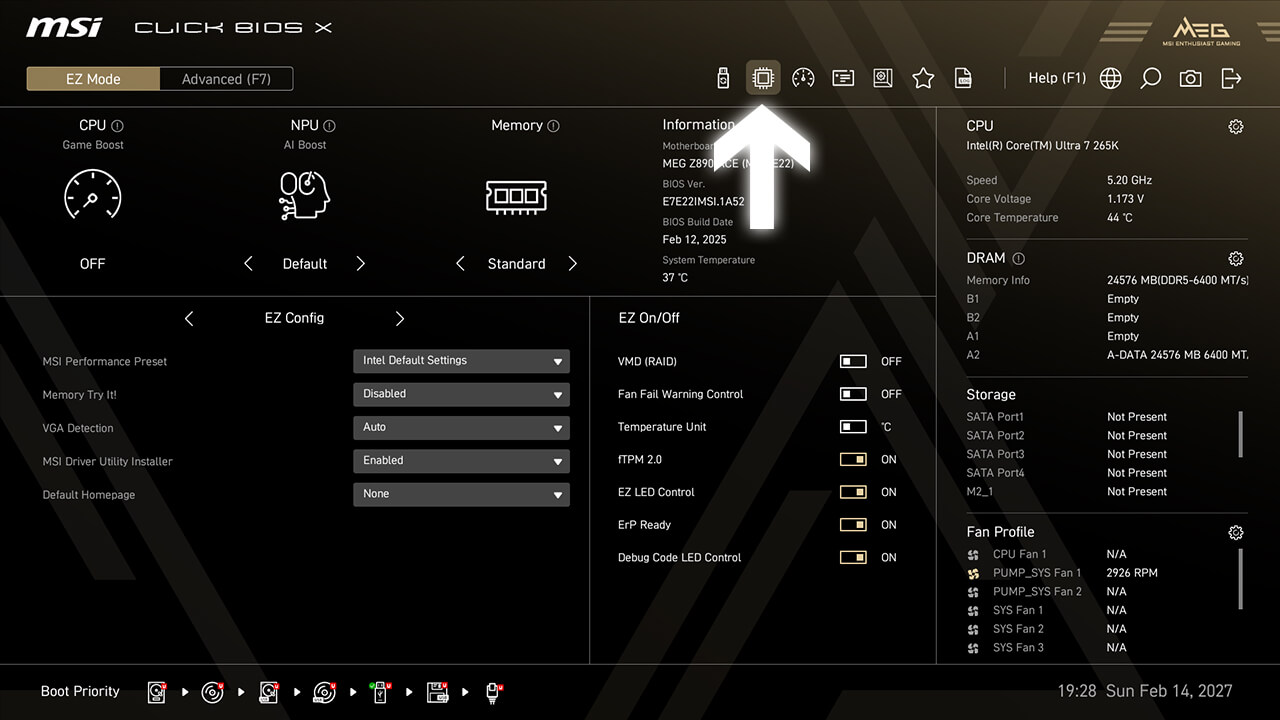Click the NPU AI Boost head icon
The image size is (1280, 720).
(x=304, y=195)
